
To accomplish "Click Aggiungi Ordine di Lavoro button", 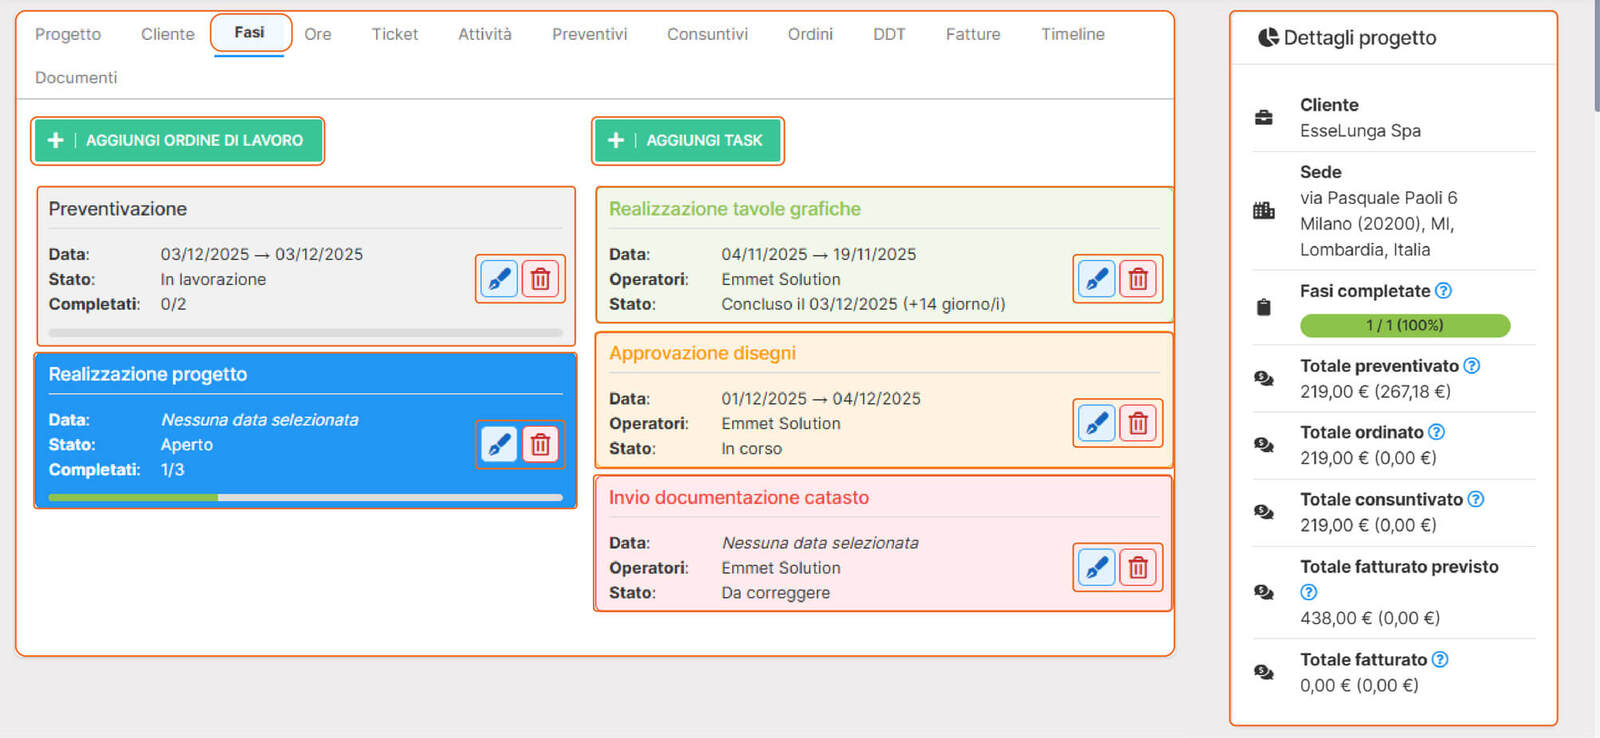I will pyautogui.click(x=179, y=141).
